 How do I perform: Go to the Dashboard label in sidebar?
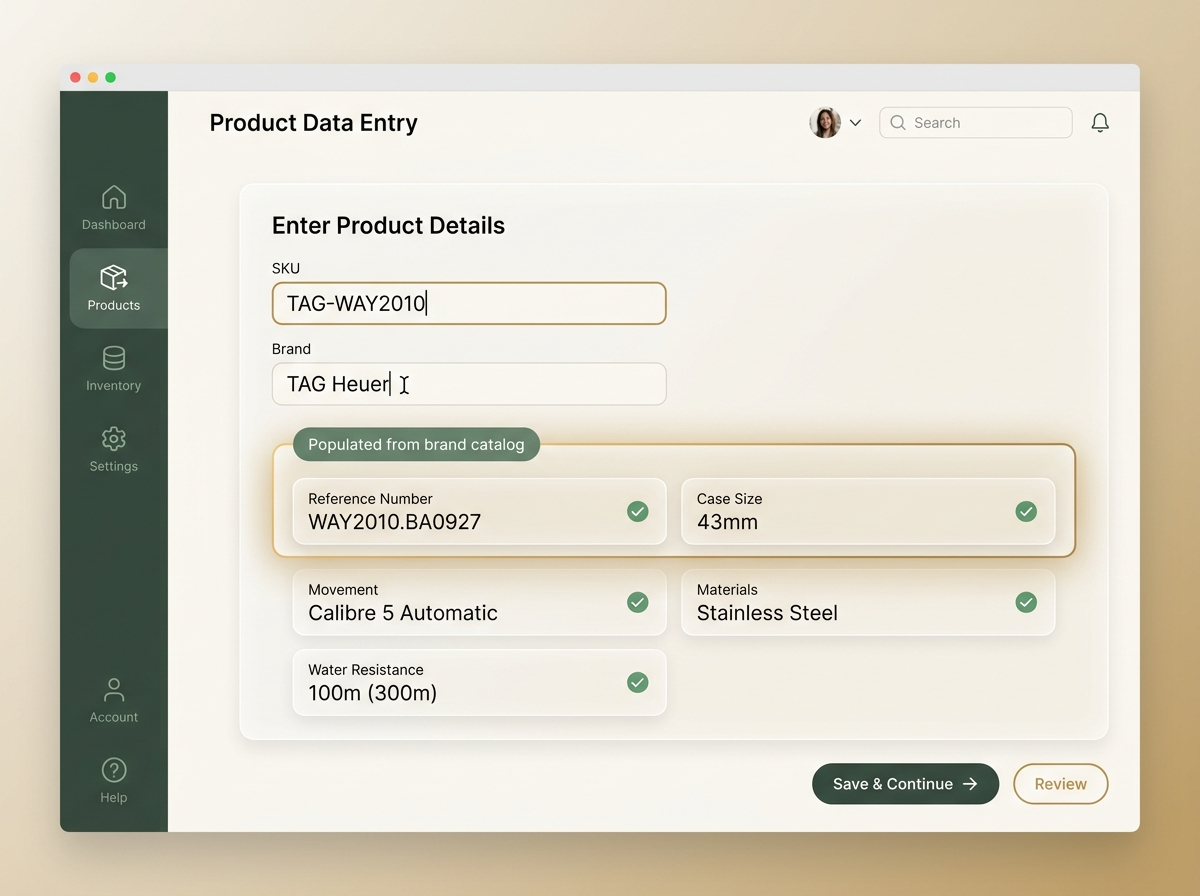click(114, 225)
